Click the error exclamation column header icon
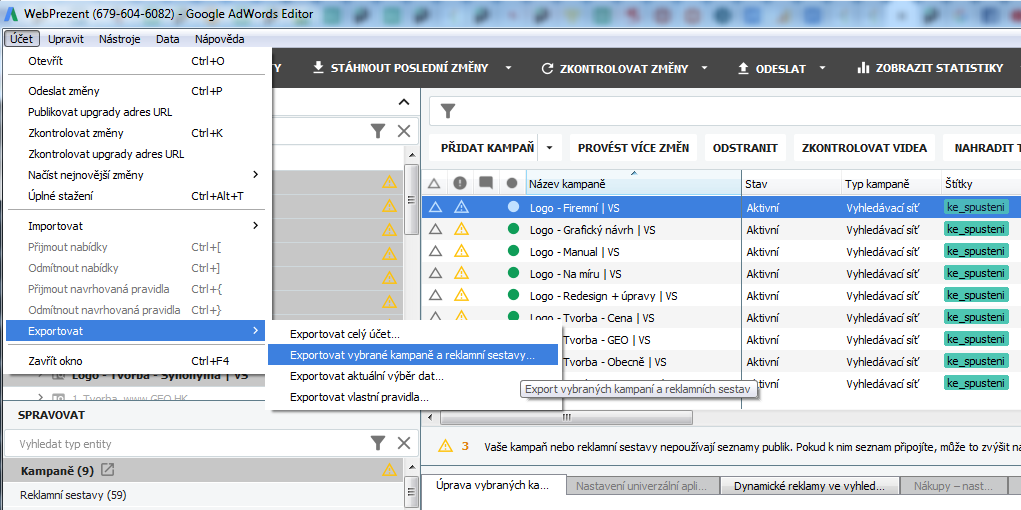The width and height of the screenshot is (1021, 510). pyautogui.click(x=461, y=184)
